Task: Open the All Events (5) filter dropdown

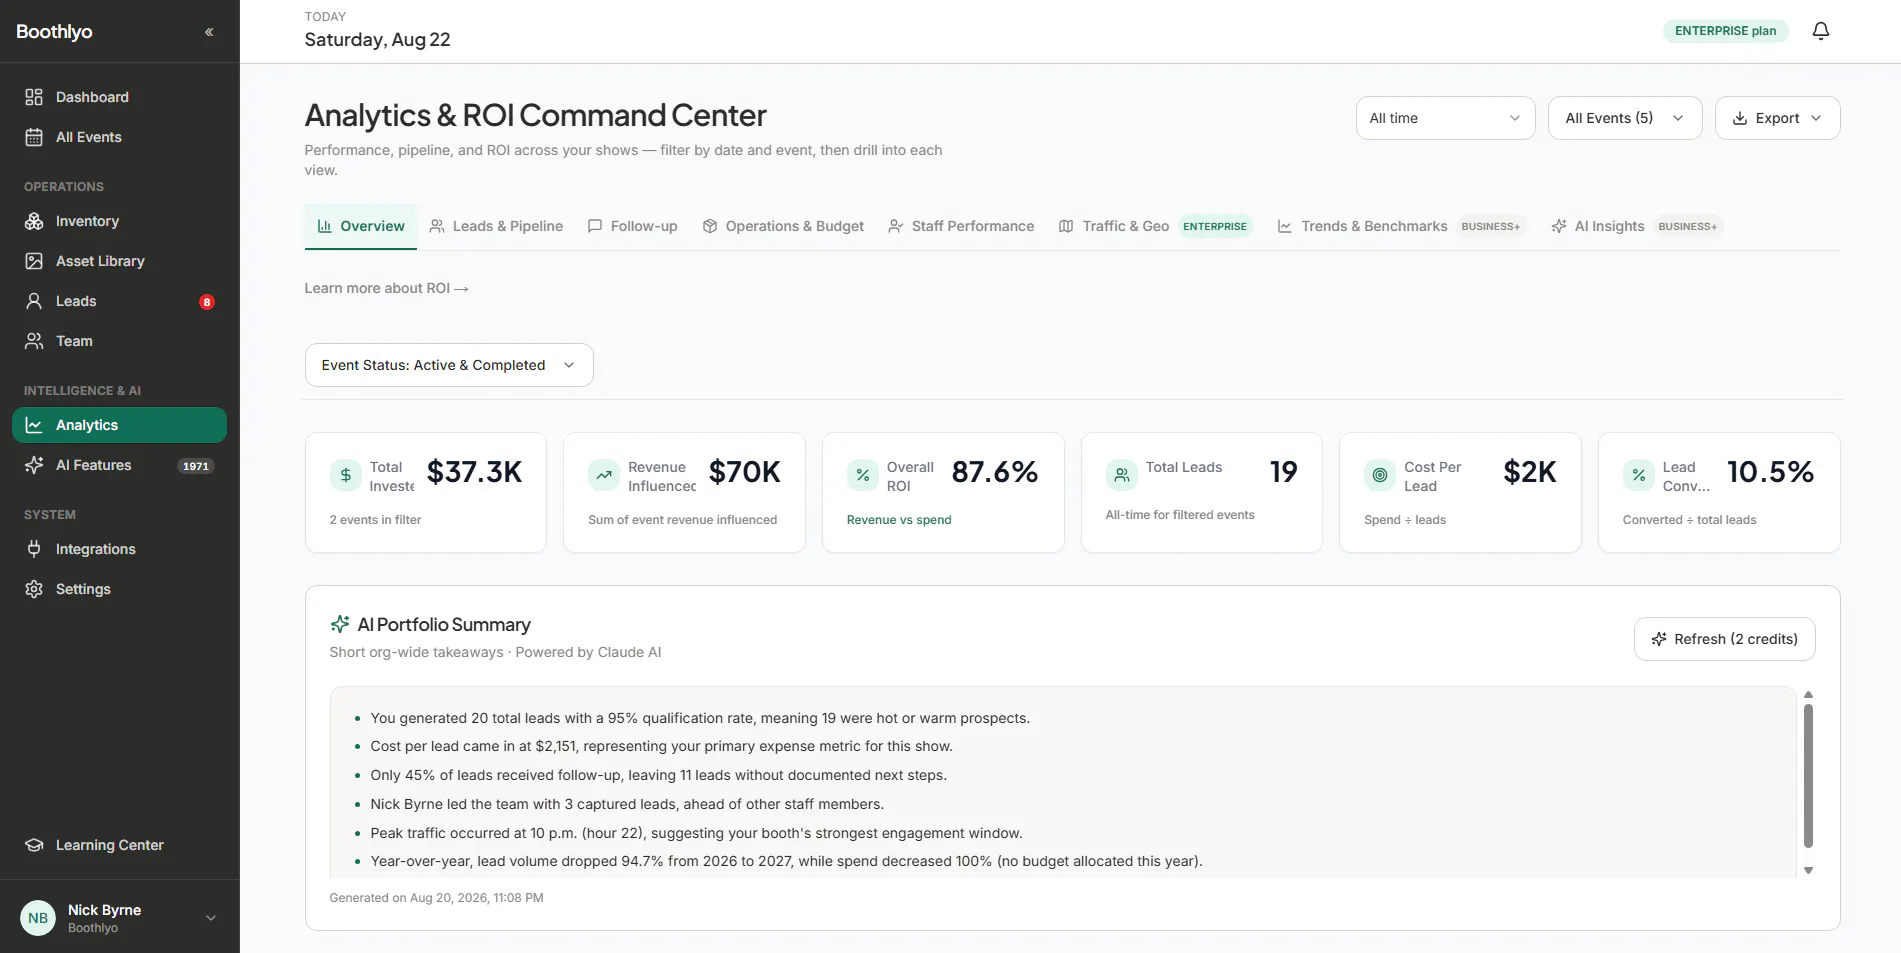Action: coord(1625,118)
